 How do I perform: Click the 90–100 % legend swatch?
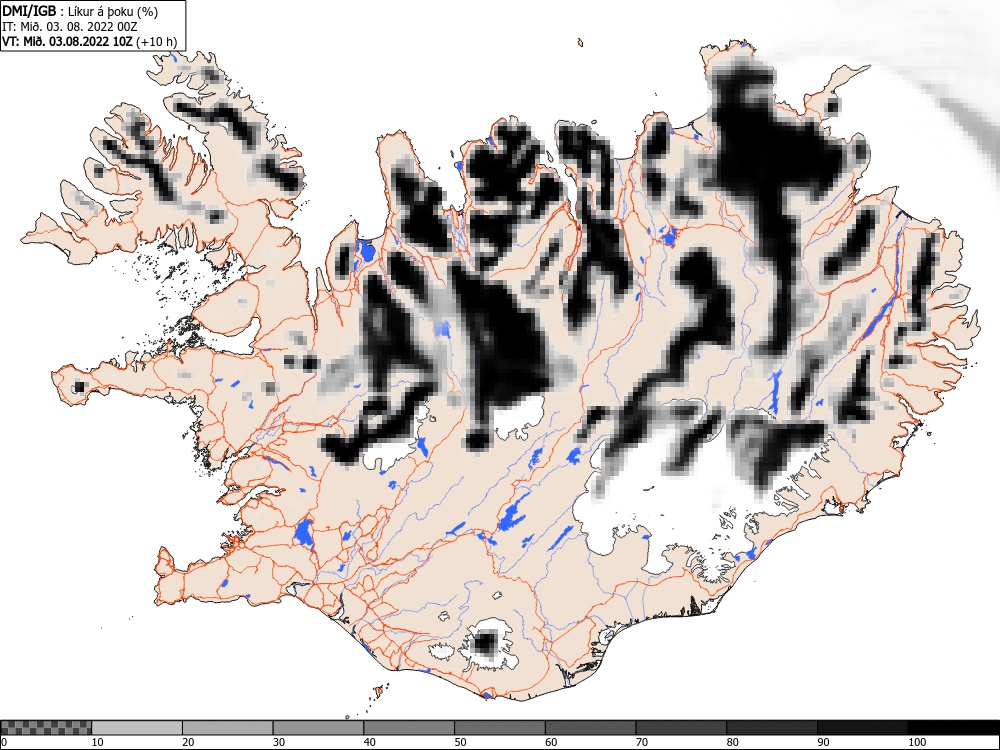coord(862,728)
